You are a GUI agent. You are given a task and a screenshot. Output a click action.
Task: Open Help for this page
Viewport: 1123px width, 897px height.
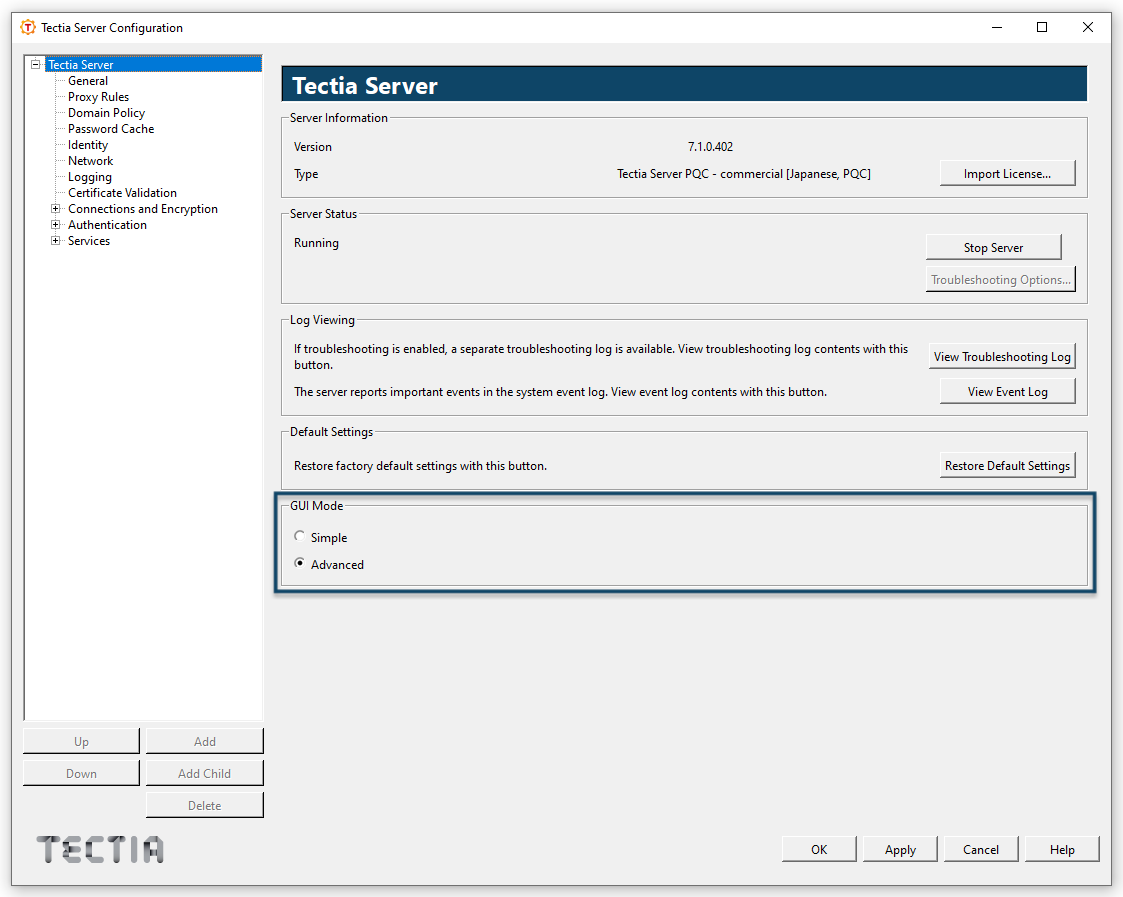point(1062,849)
